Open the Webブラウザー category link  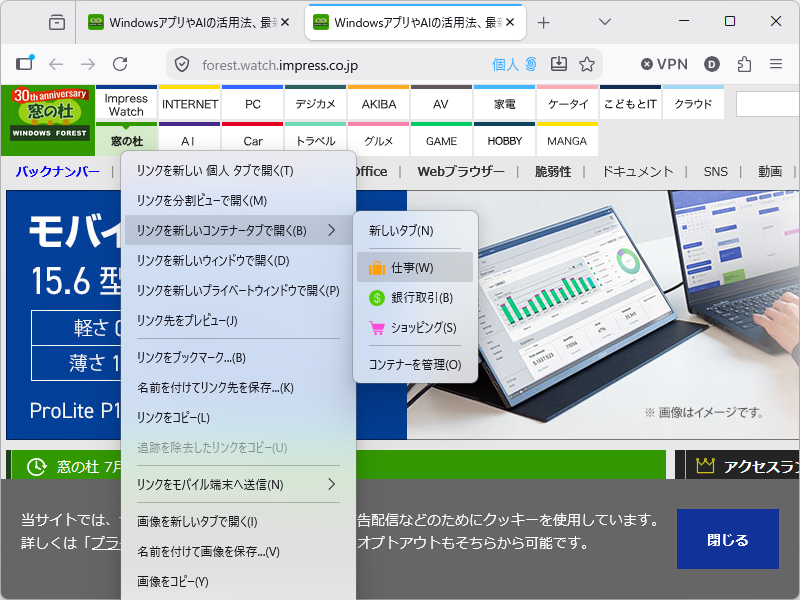(x=461, y=171)
